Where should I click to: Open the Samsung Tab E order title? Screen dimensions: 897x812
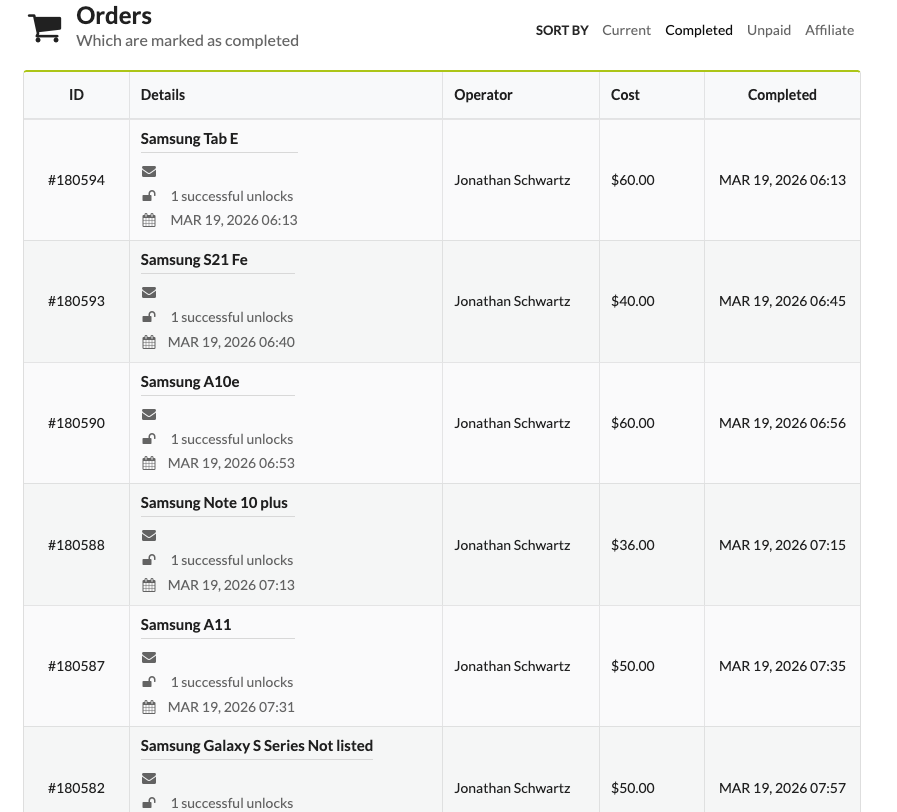[x=189, y=139]
